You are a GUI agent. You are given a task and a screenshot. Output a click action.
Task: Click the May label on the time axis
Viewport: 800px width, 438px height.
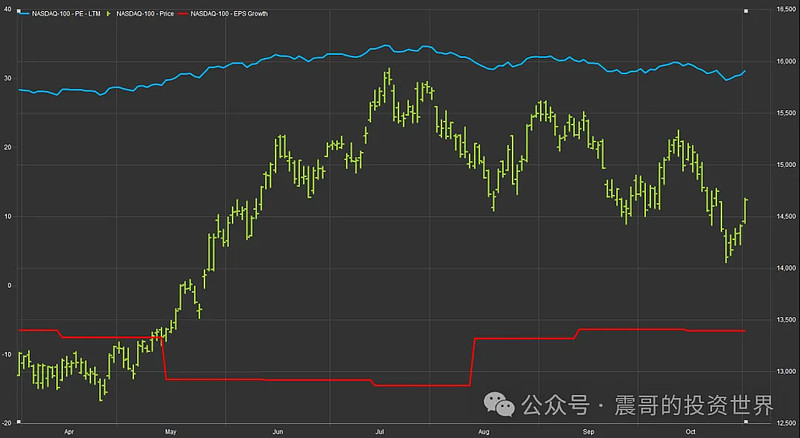(170, 432)
